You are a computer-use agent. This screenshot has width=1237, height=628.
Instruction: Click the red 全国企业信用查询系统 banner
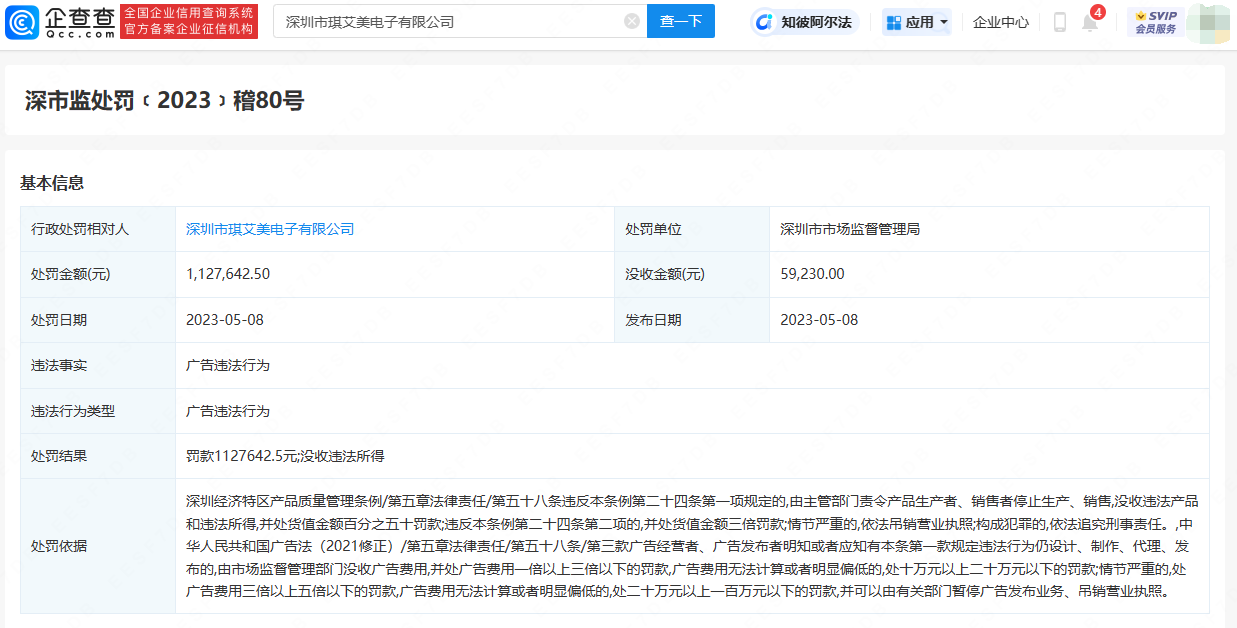click(188, 21)
